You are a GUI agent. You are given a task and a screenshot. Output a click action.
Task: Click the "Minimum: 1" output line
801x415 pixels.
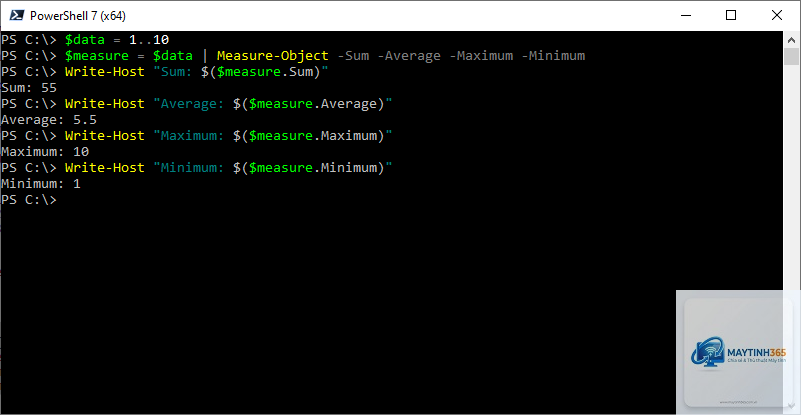41,183
